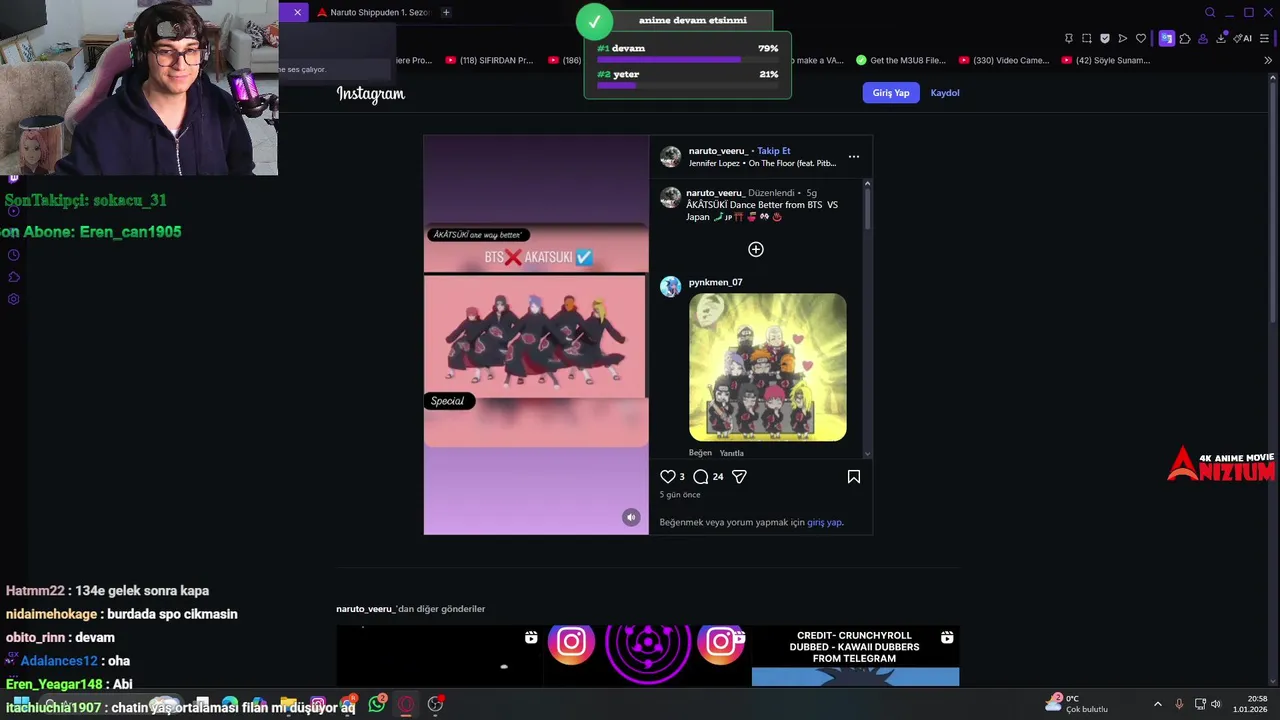The height and width of the screenshot is (720, 1280).
Task: Vote #2 yeter in the poll
Action: coord(687,80)
